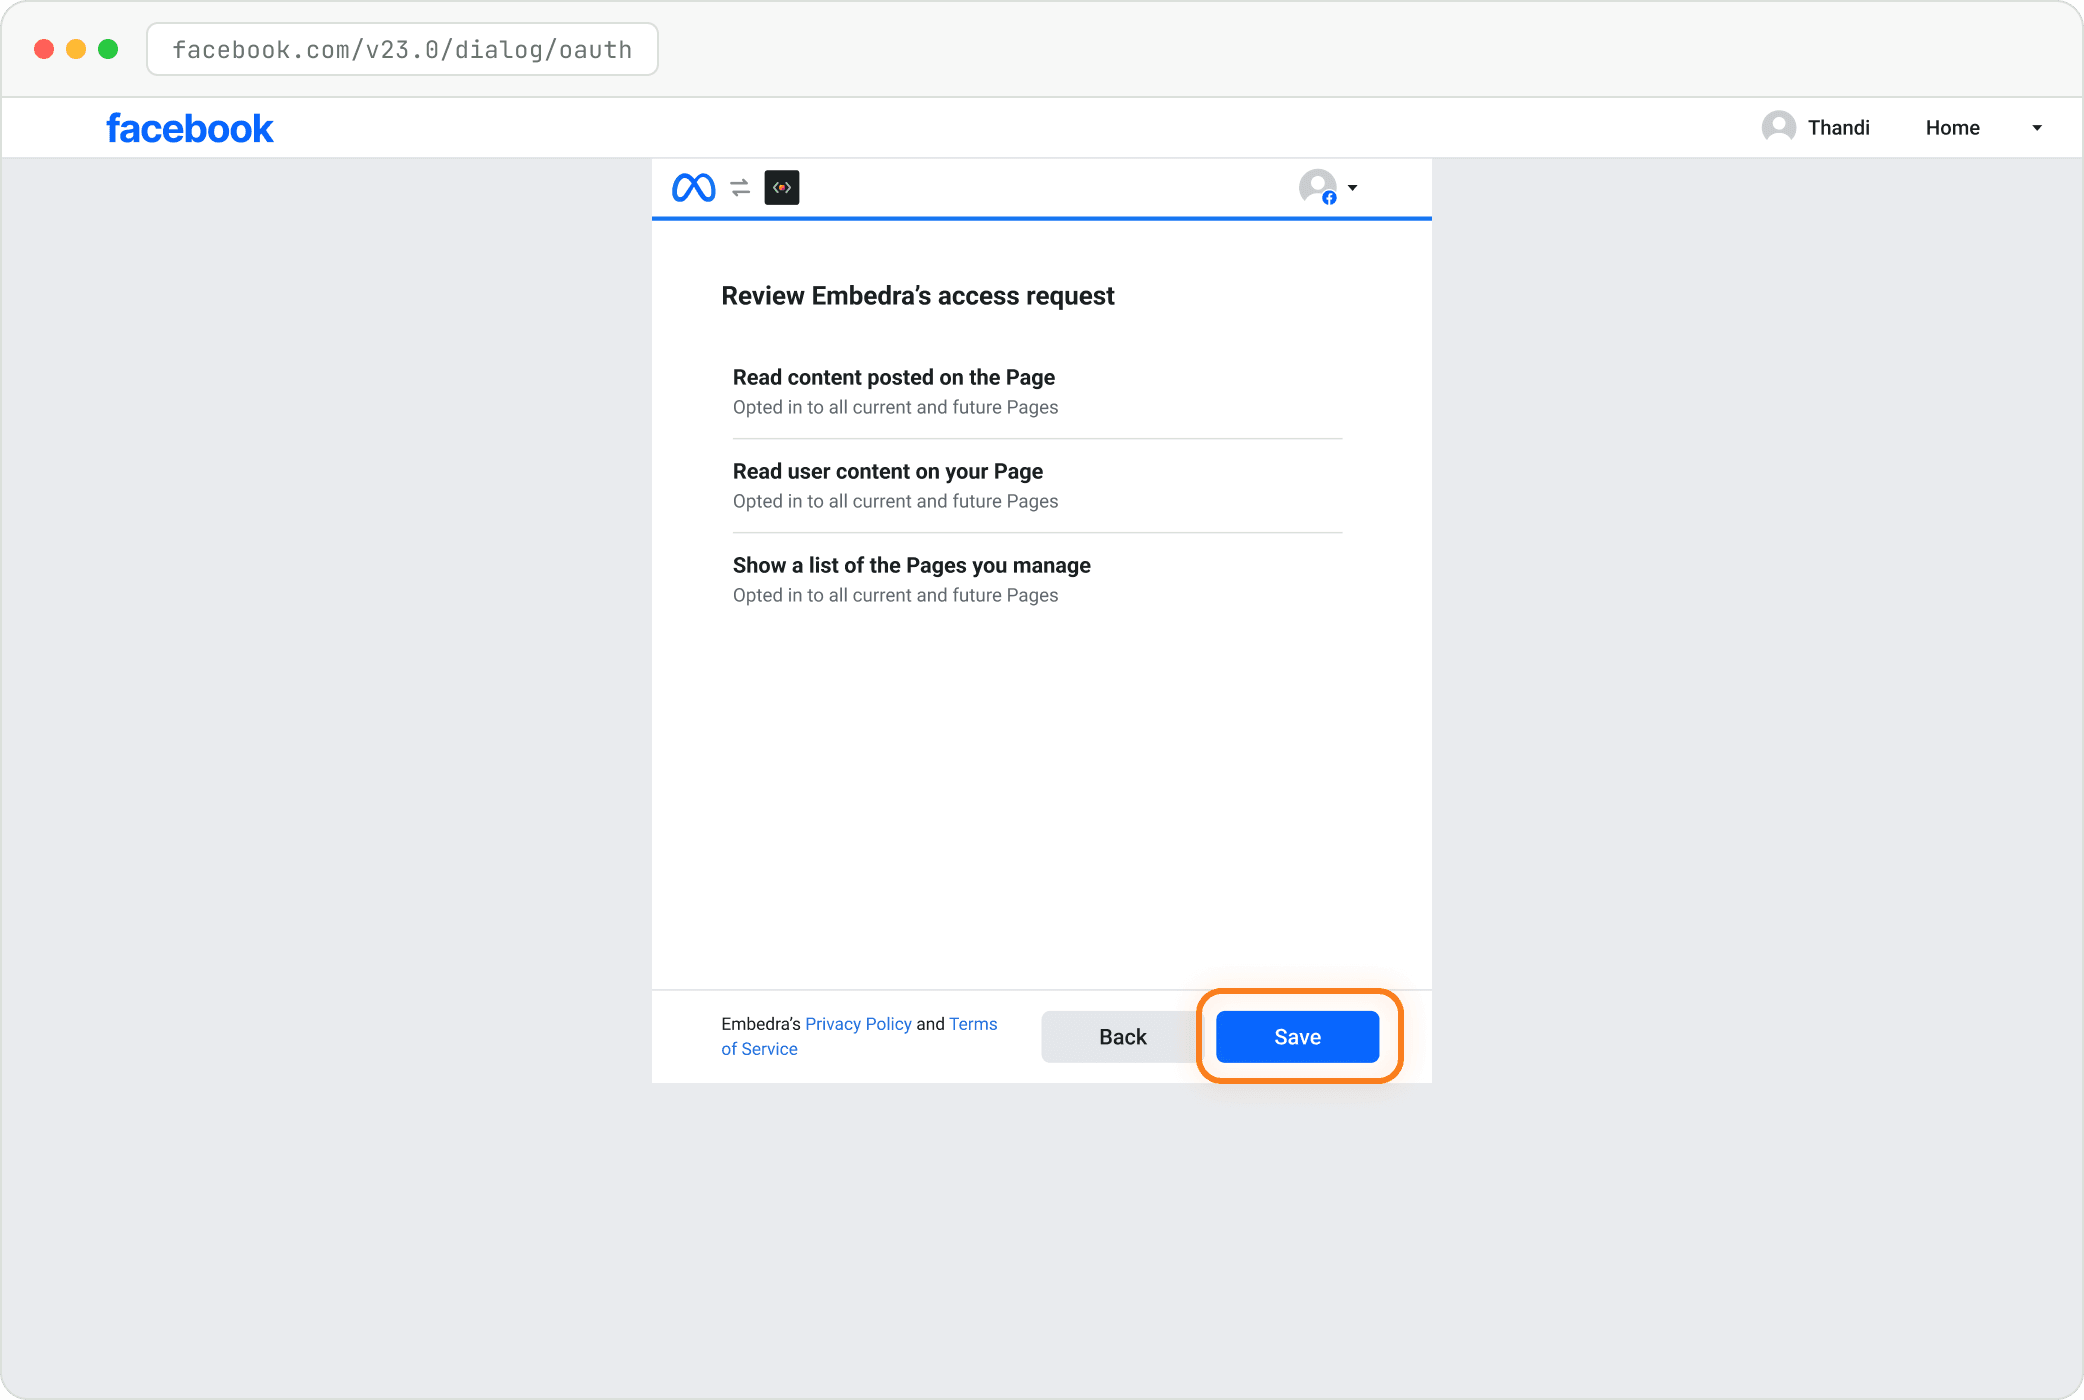This screenshot has width=2084, height=1400.
Task: Click Thandi's profile avatar in the top bar
Action: coord(1778,127)
